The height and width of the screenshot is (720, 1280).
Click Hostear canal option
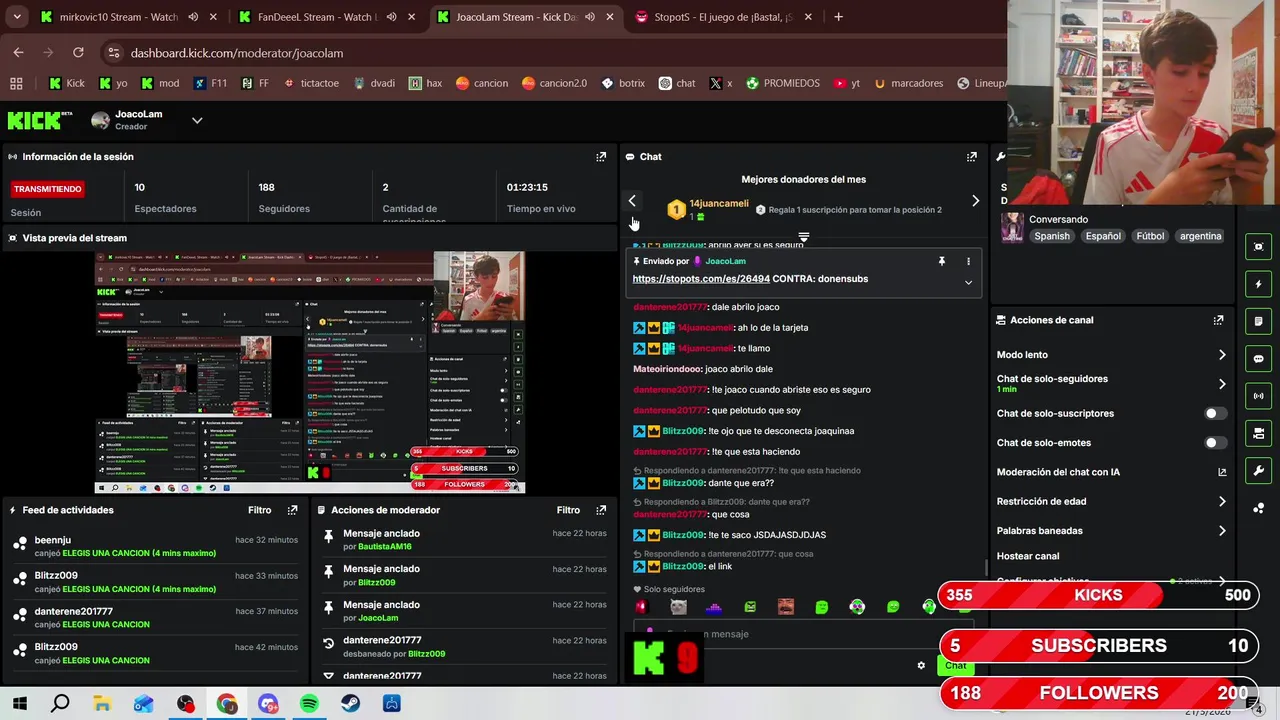(1028, 556)
